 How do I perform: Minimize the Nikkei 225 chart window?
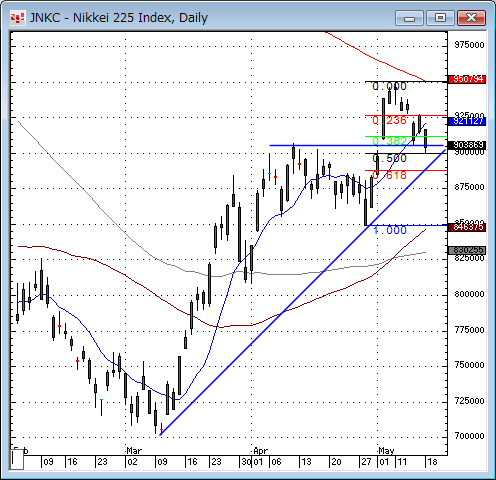pos(409,18)
